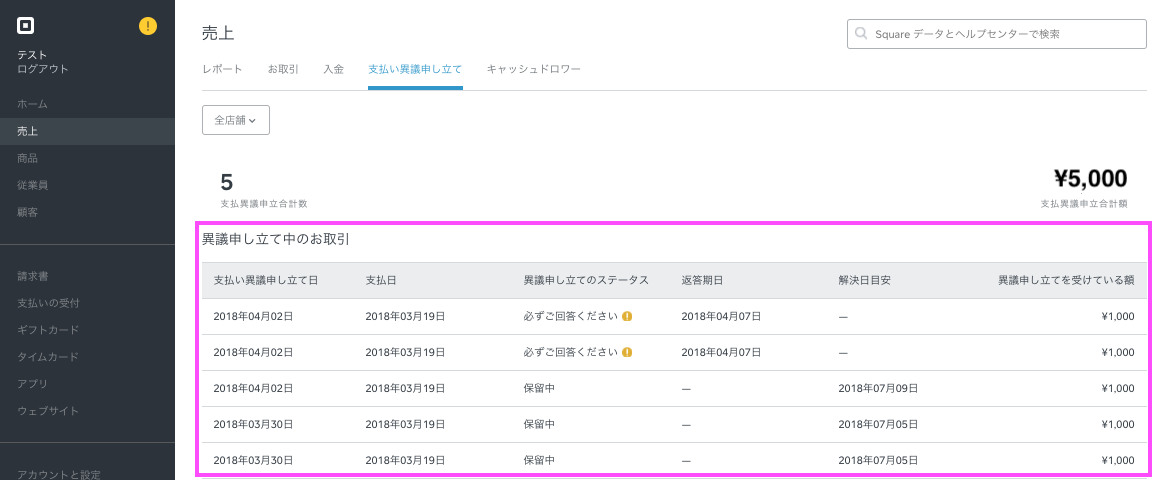Select the 支払い異議申し立て tab
This screenshot has width=1161, height=480.
point(415,69)
